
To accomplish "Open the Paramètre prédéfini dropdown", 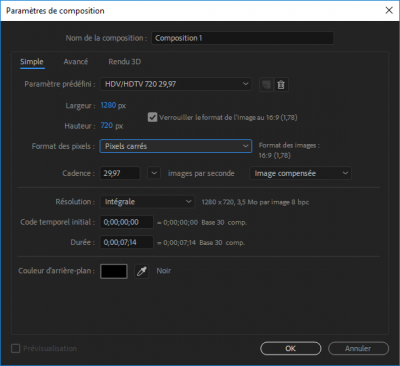I will coord(176,84).
